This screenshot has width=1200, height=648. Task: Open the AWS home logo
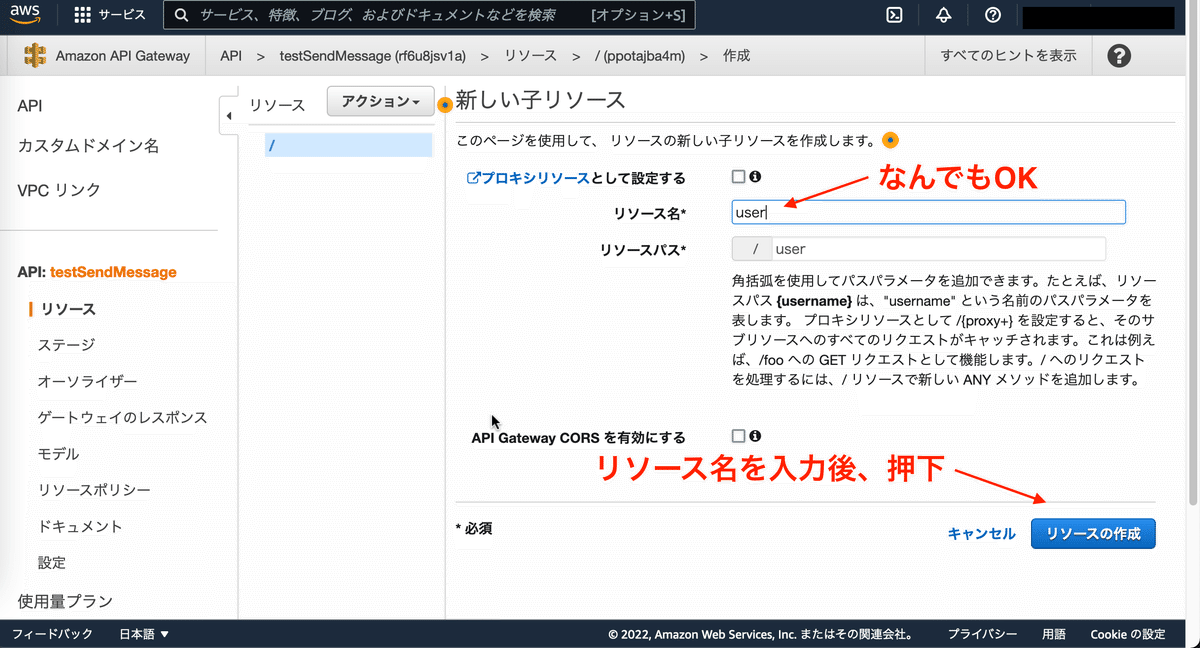coord(25,15)
